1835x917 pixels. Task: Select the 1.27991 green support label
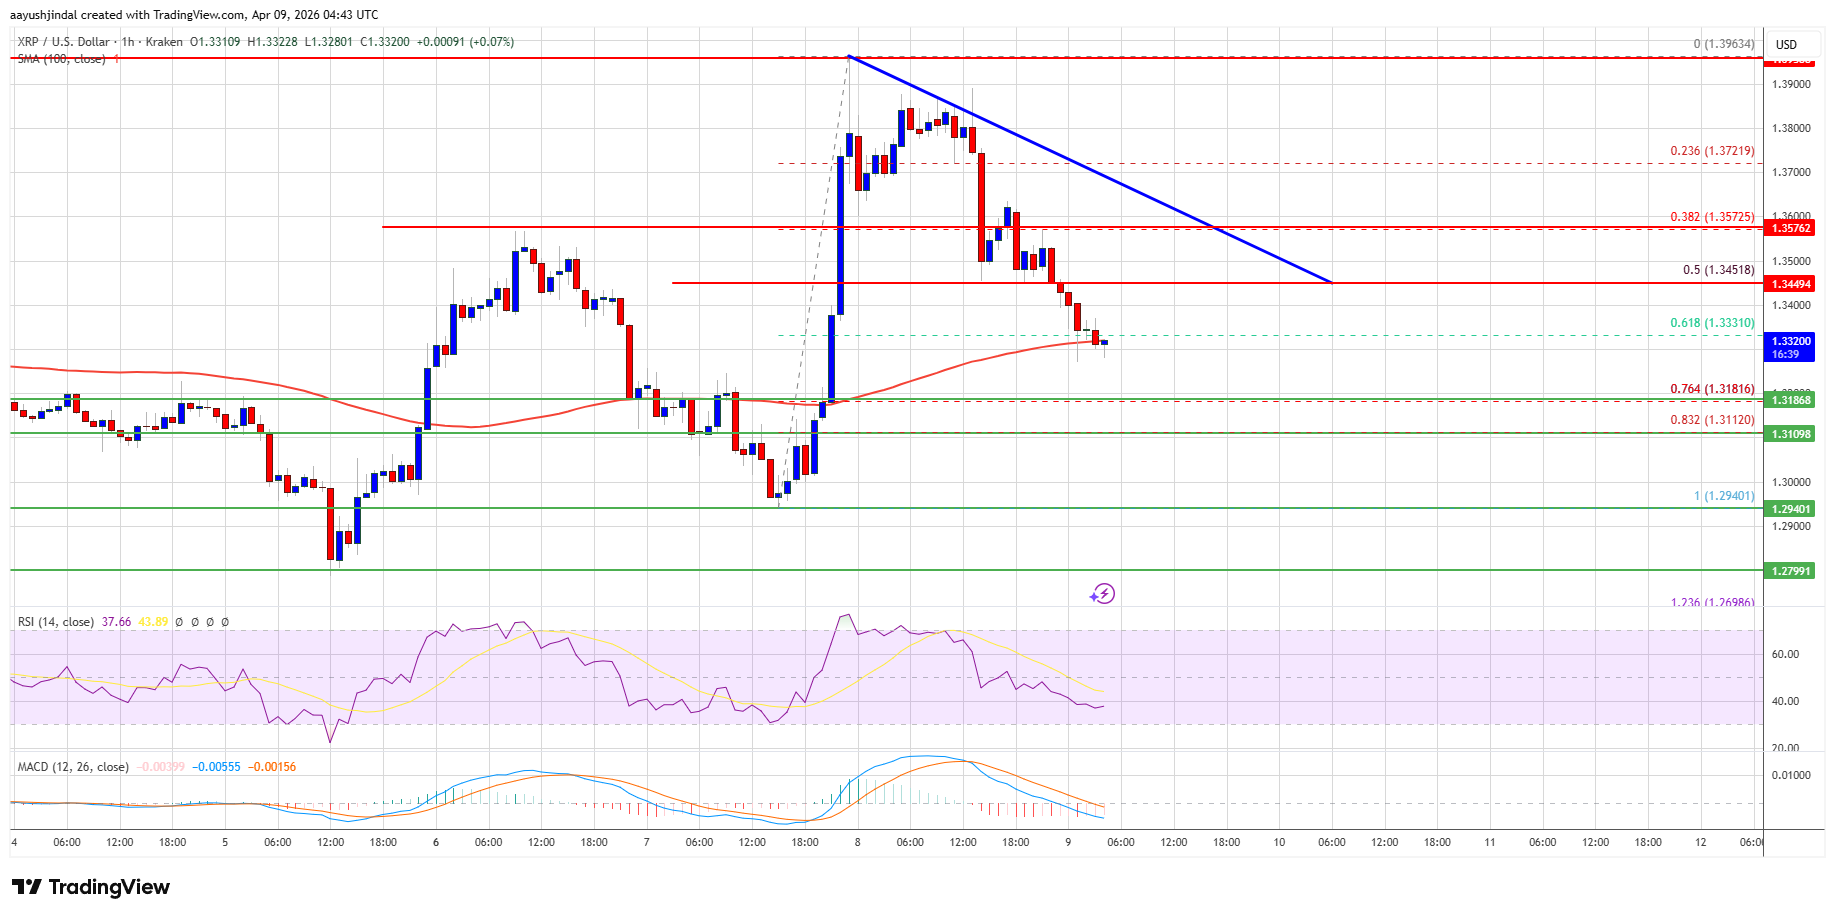click(1793, 571)
